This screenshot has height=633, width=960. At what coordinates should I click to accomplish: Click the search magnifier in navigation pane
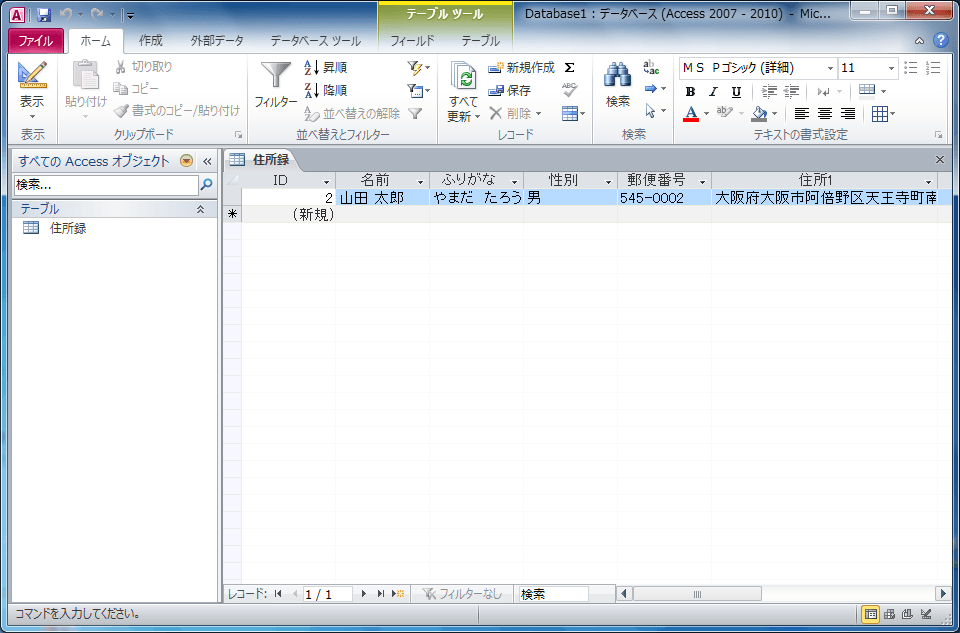click(x=207, y=184)
